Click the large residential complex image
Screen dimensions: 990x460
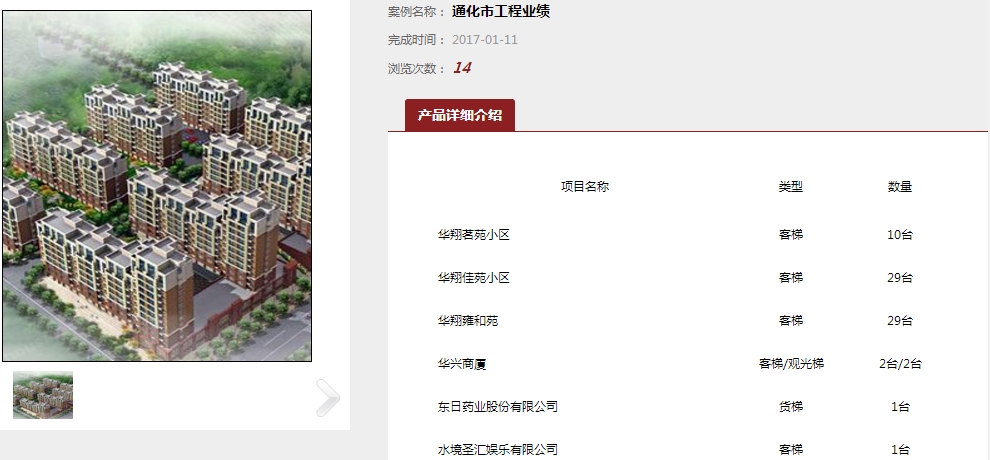coord(157,186)
